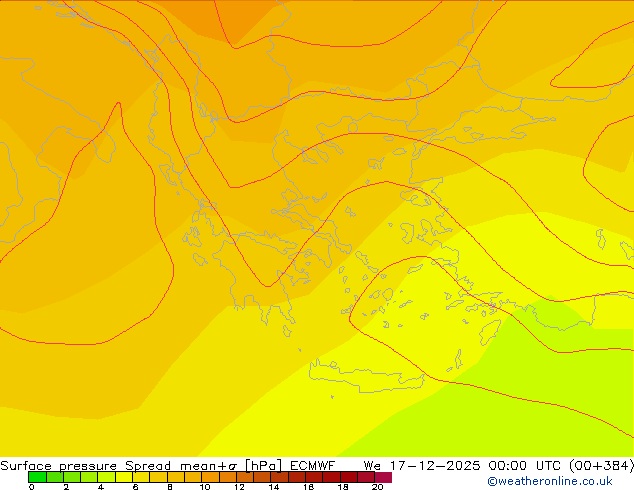Click the legend value '20'
Image resolution: width=634 pixels, height=490 pixels.
pyautogui.click(x=377, y=487)
